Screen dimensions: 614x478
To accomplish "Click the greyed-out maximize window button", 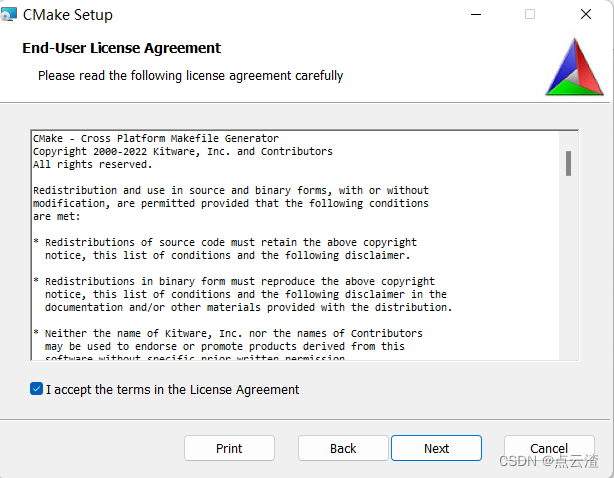I will point(530,15).
